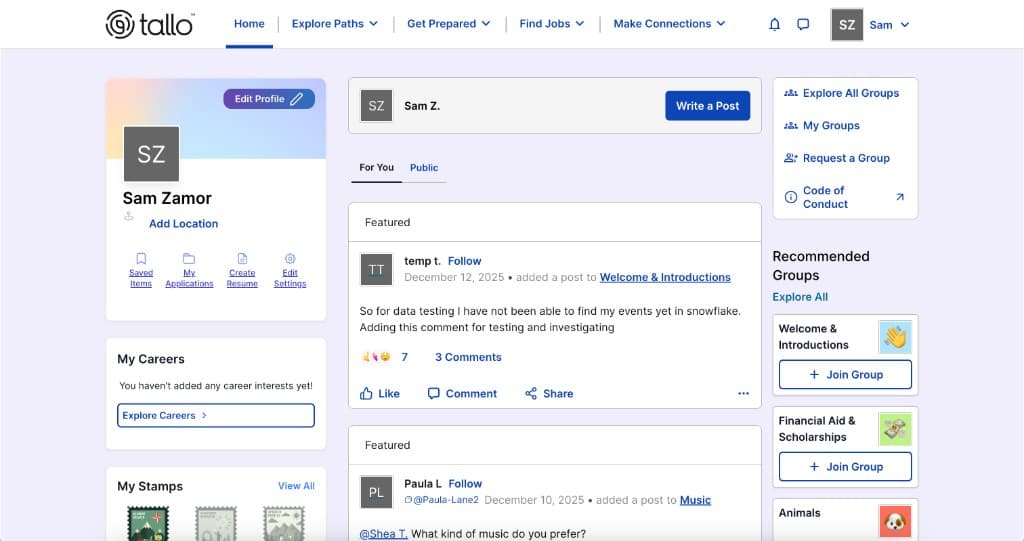The image size is (1024, 541).
Task: Switch to the Public feed tab
Action: click(x=424, y=168)
